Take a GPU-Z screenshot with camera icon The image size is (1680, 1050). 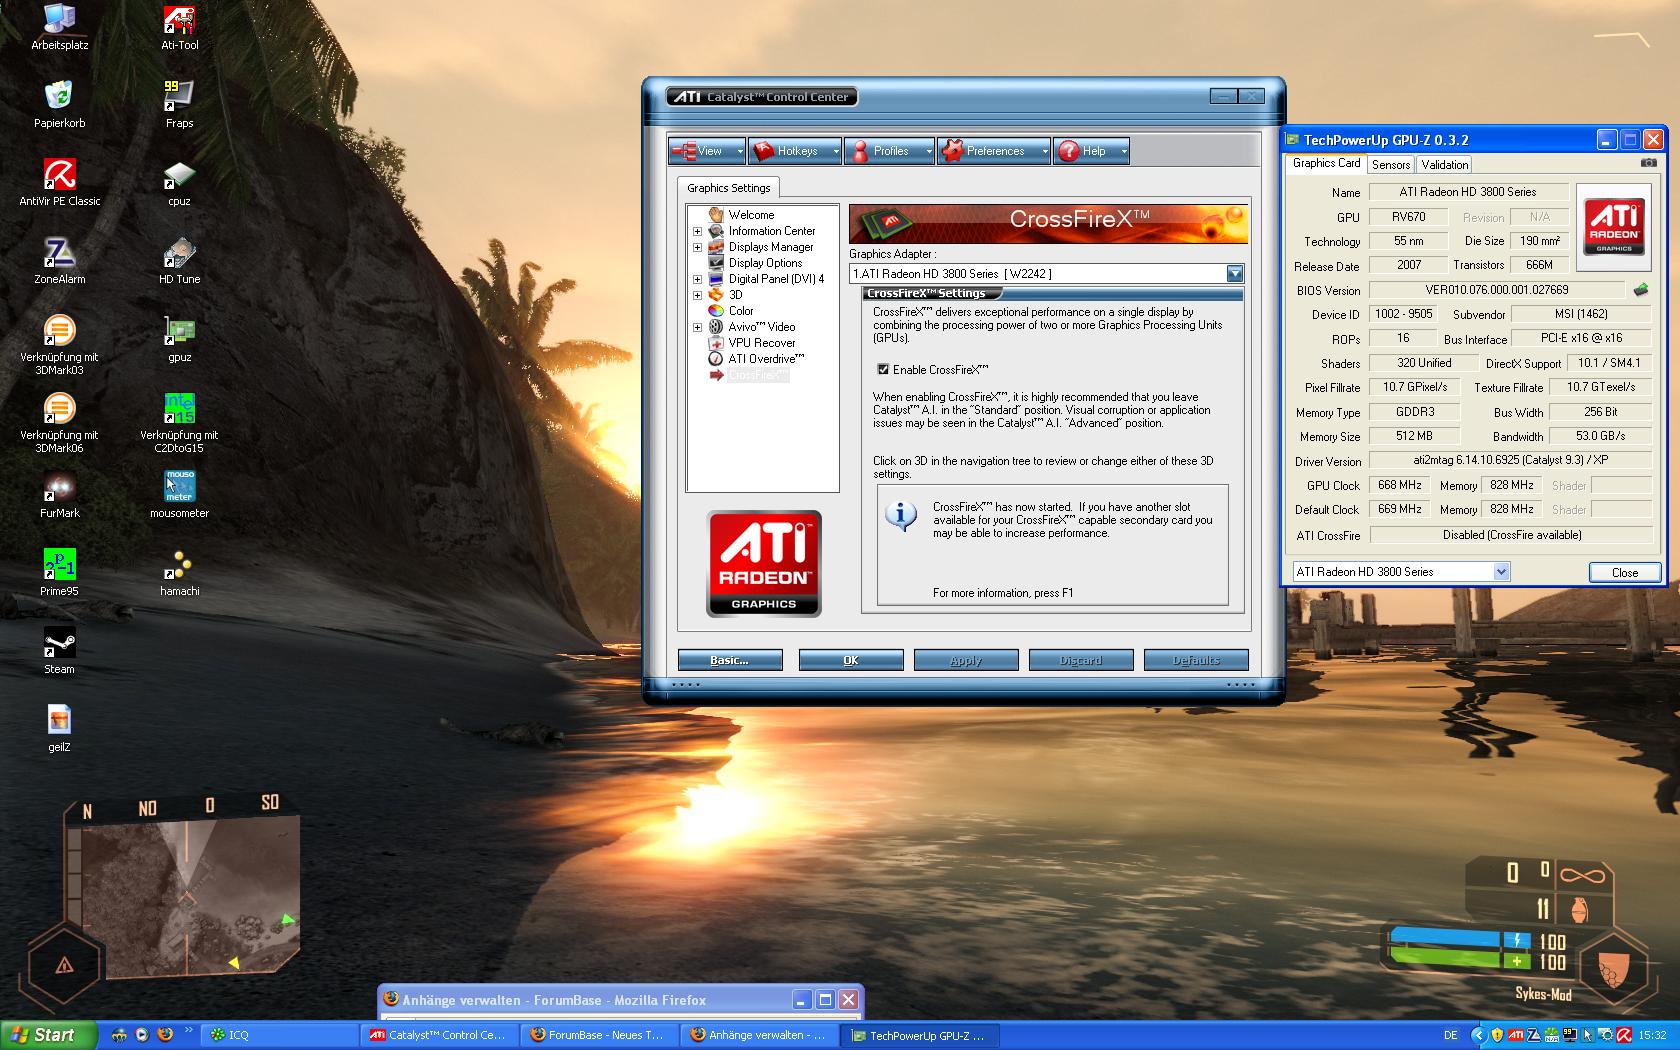[x=1649, y=163]
